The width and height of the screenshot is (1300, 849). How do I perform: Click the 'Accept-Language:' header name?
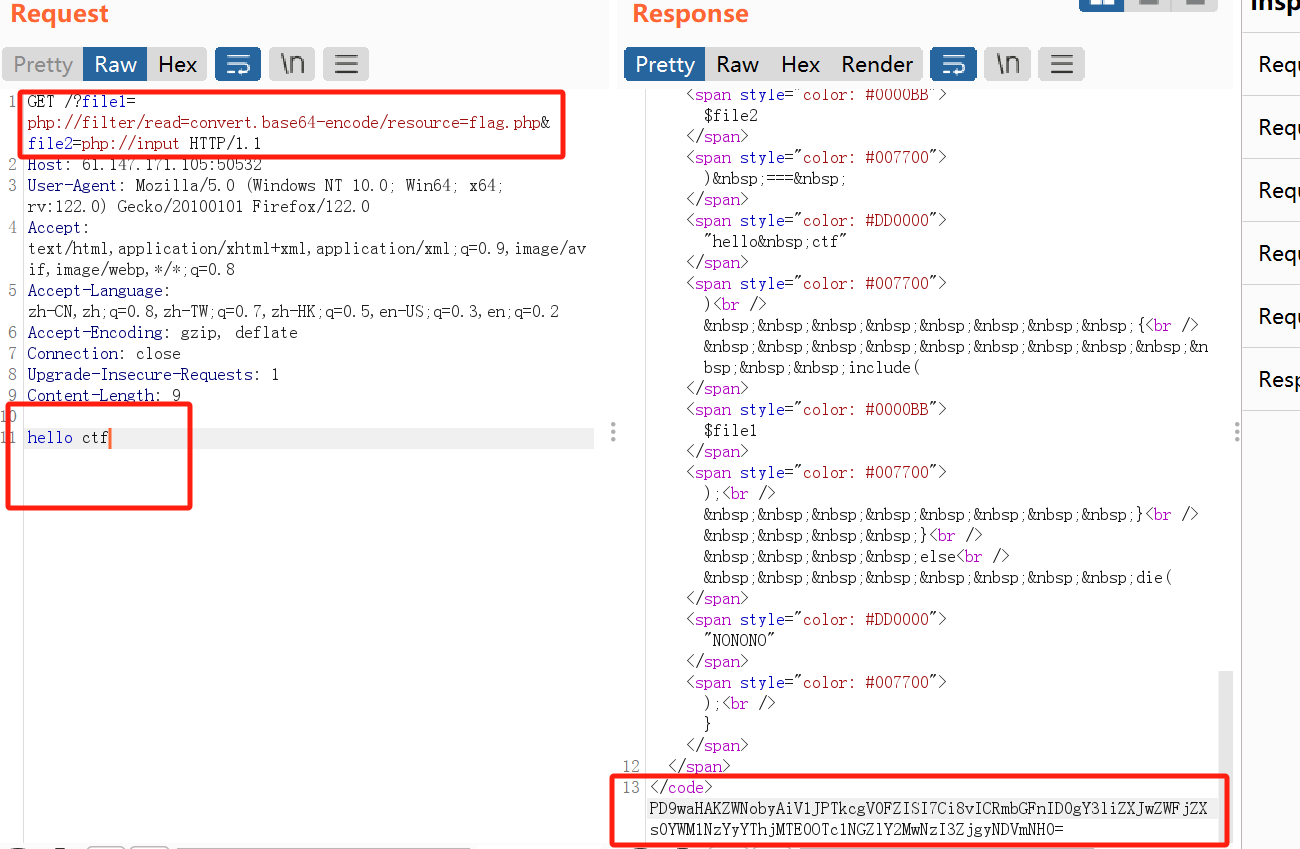point(99,290)
